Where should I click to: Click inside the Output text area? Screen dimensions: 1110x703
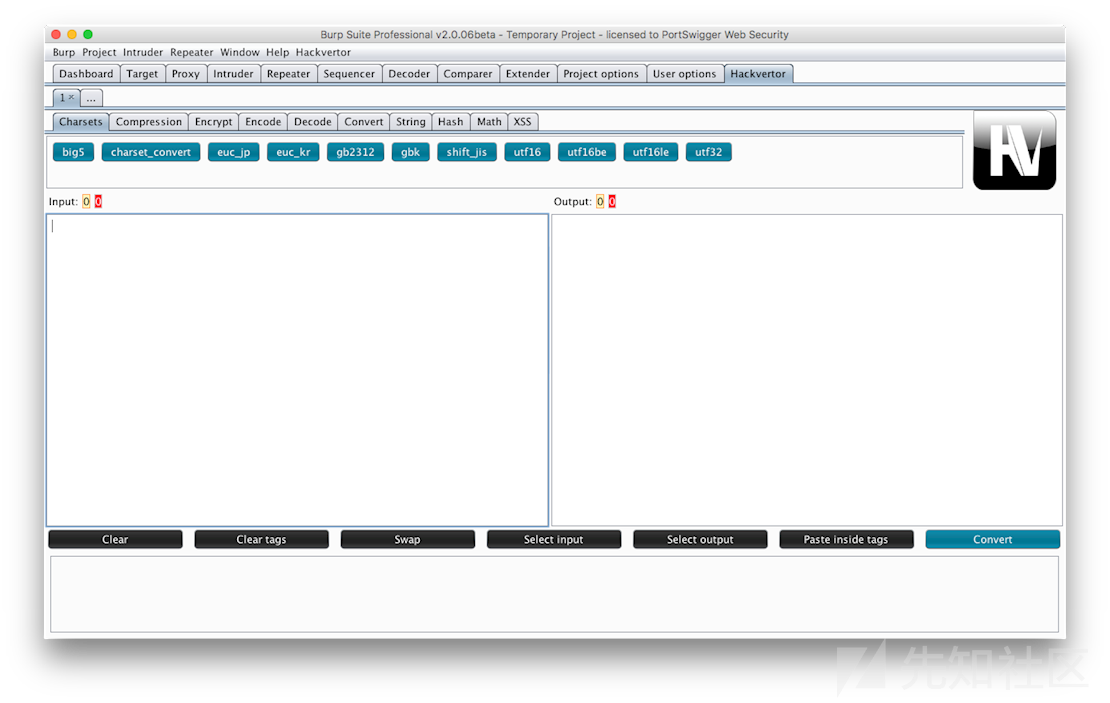806,370
